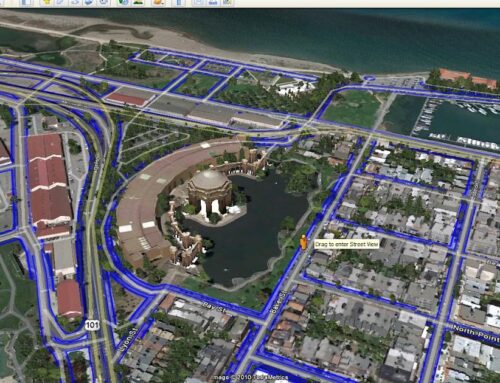
Task: Click the orange Street View pegman icon
Action: (x=303, y=242)
